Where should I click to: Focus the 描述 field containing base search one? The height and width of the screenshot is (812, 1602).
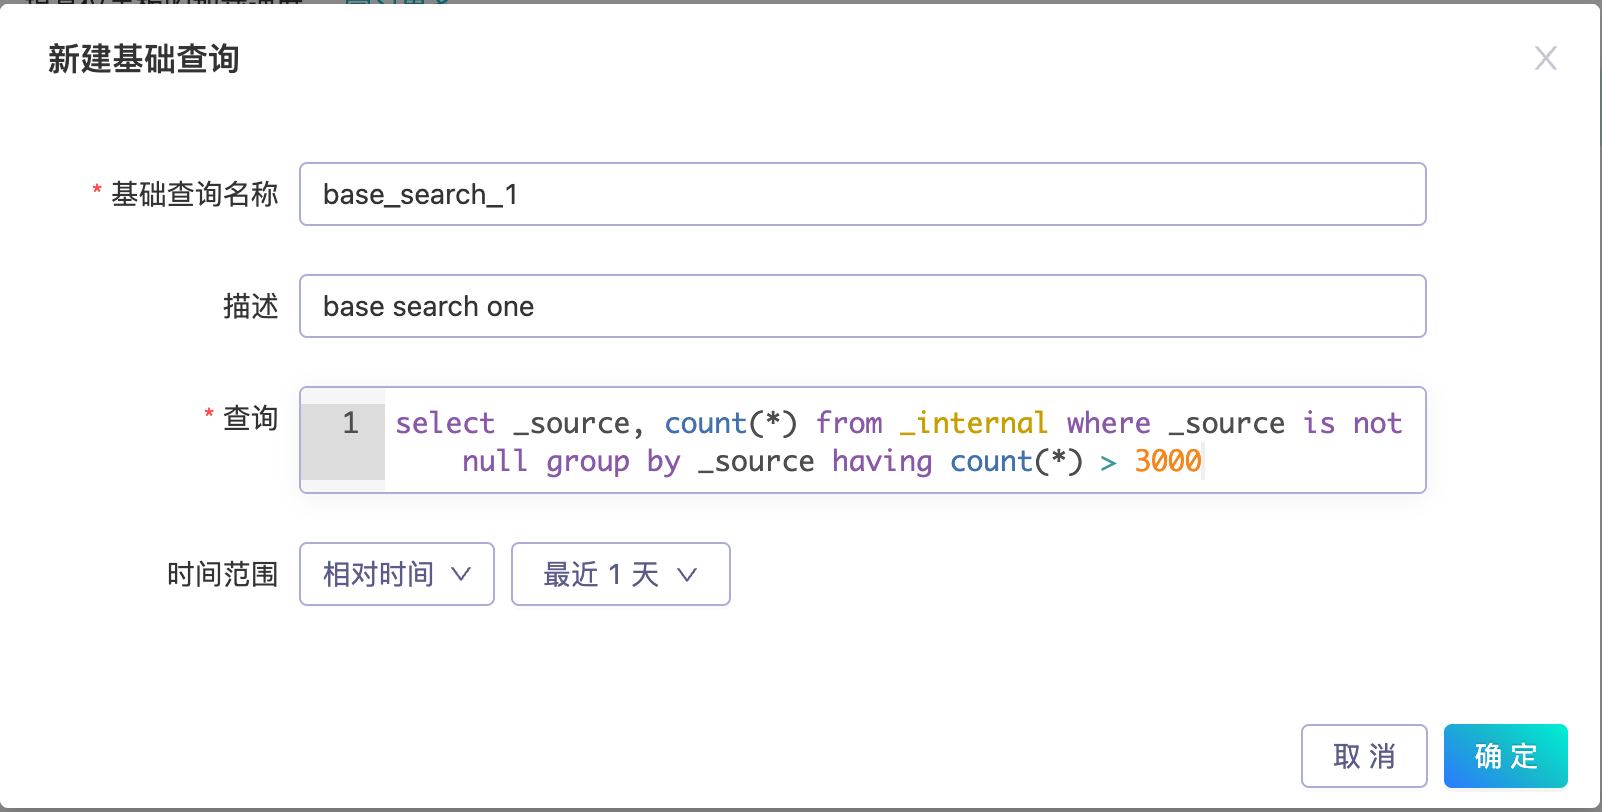click(x=862, y=306)
